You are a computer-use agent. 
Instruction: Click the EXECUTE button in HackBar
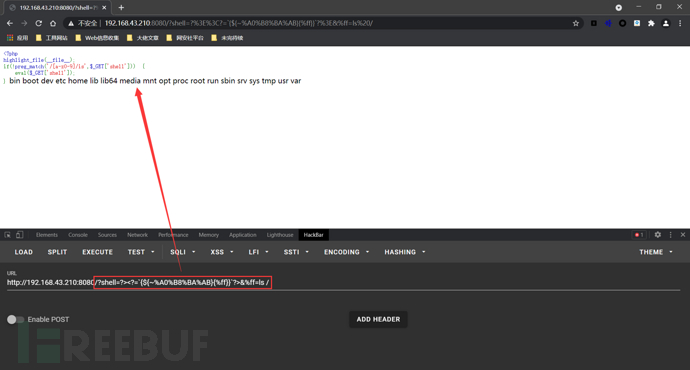97,252
